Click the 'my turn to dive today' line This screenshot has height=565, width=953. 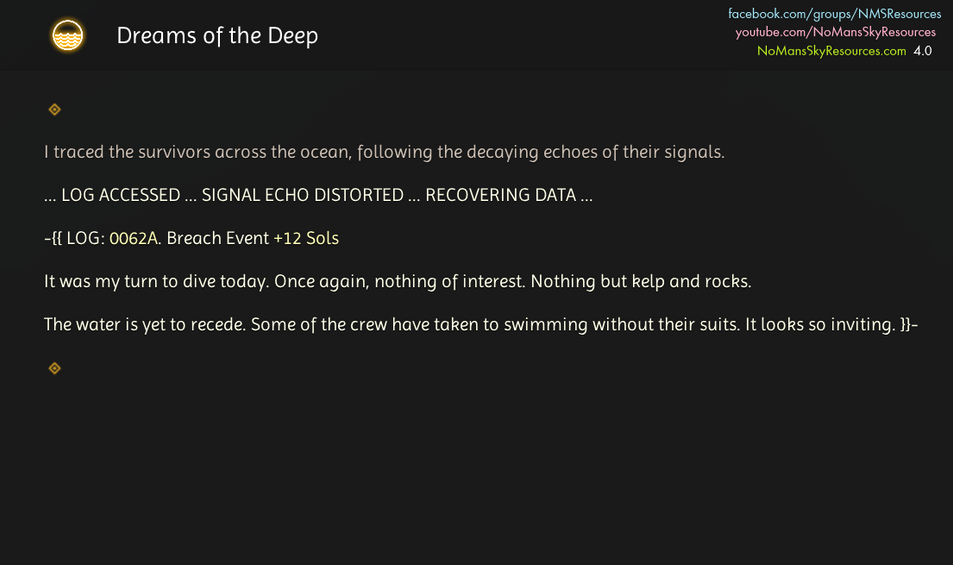point(156,281)
